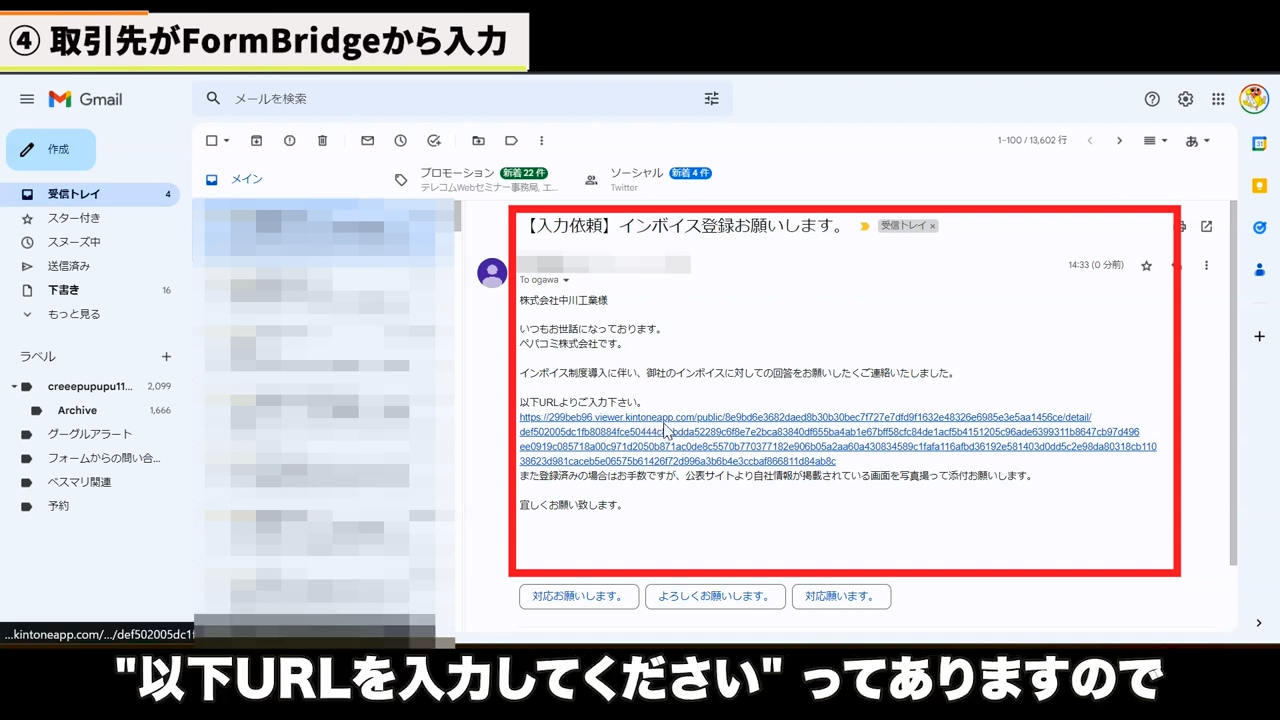This screenshot has height=720, width=1280.
Task: Click the delete trash icon
Action: click(322, 141)
